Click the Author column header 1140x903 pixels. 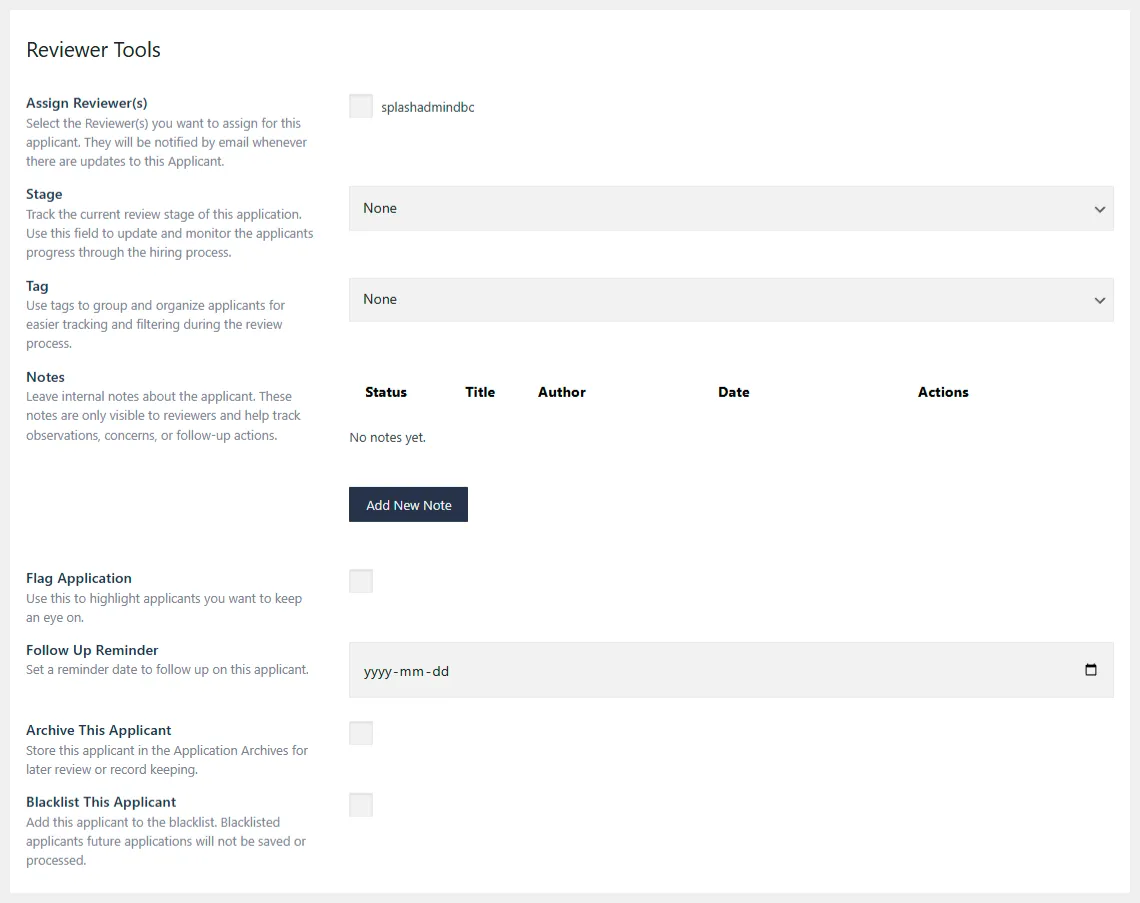(561, 392)
